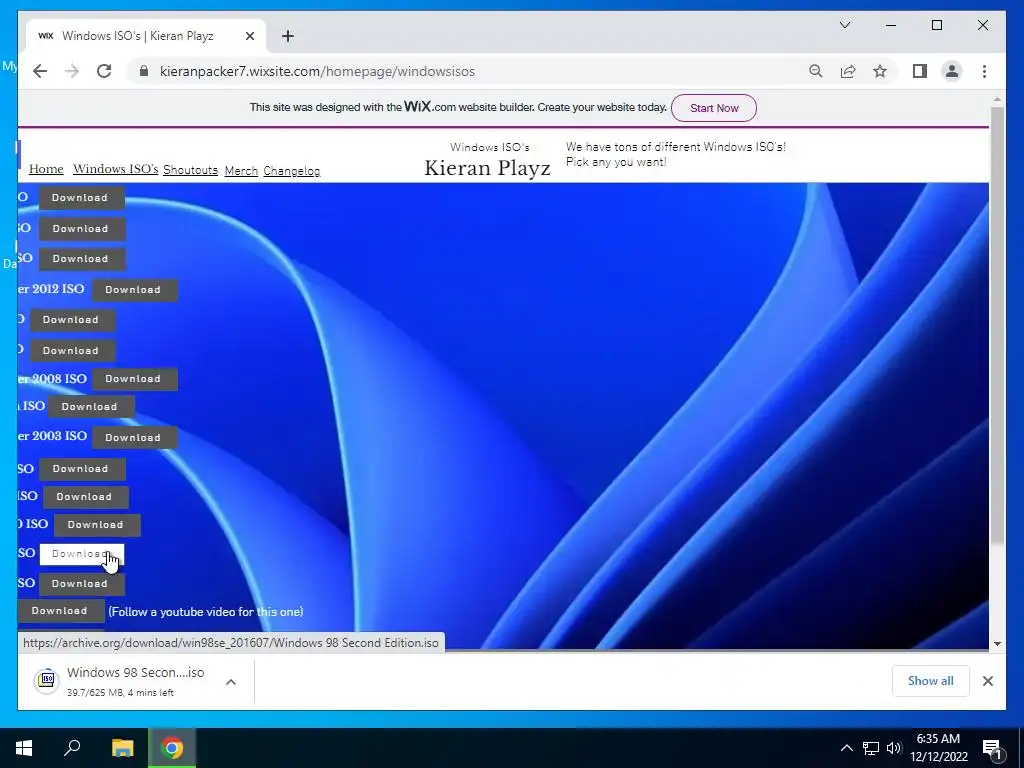Viewport: 1024px width, 768px height.
Task: View site info via the padlock icon
Action: click(x=144, y=71)
